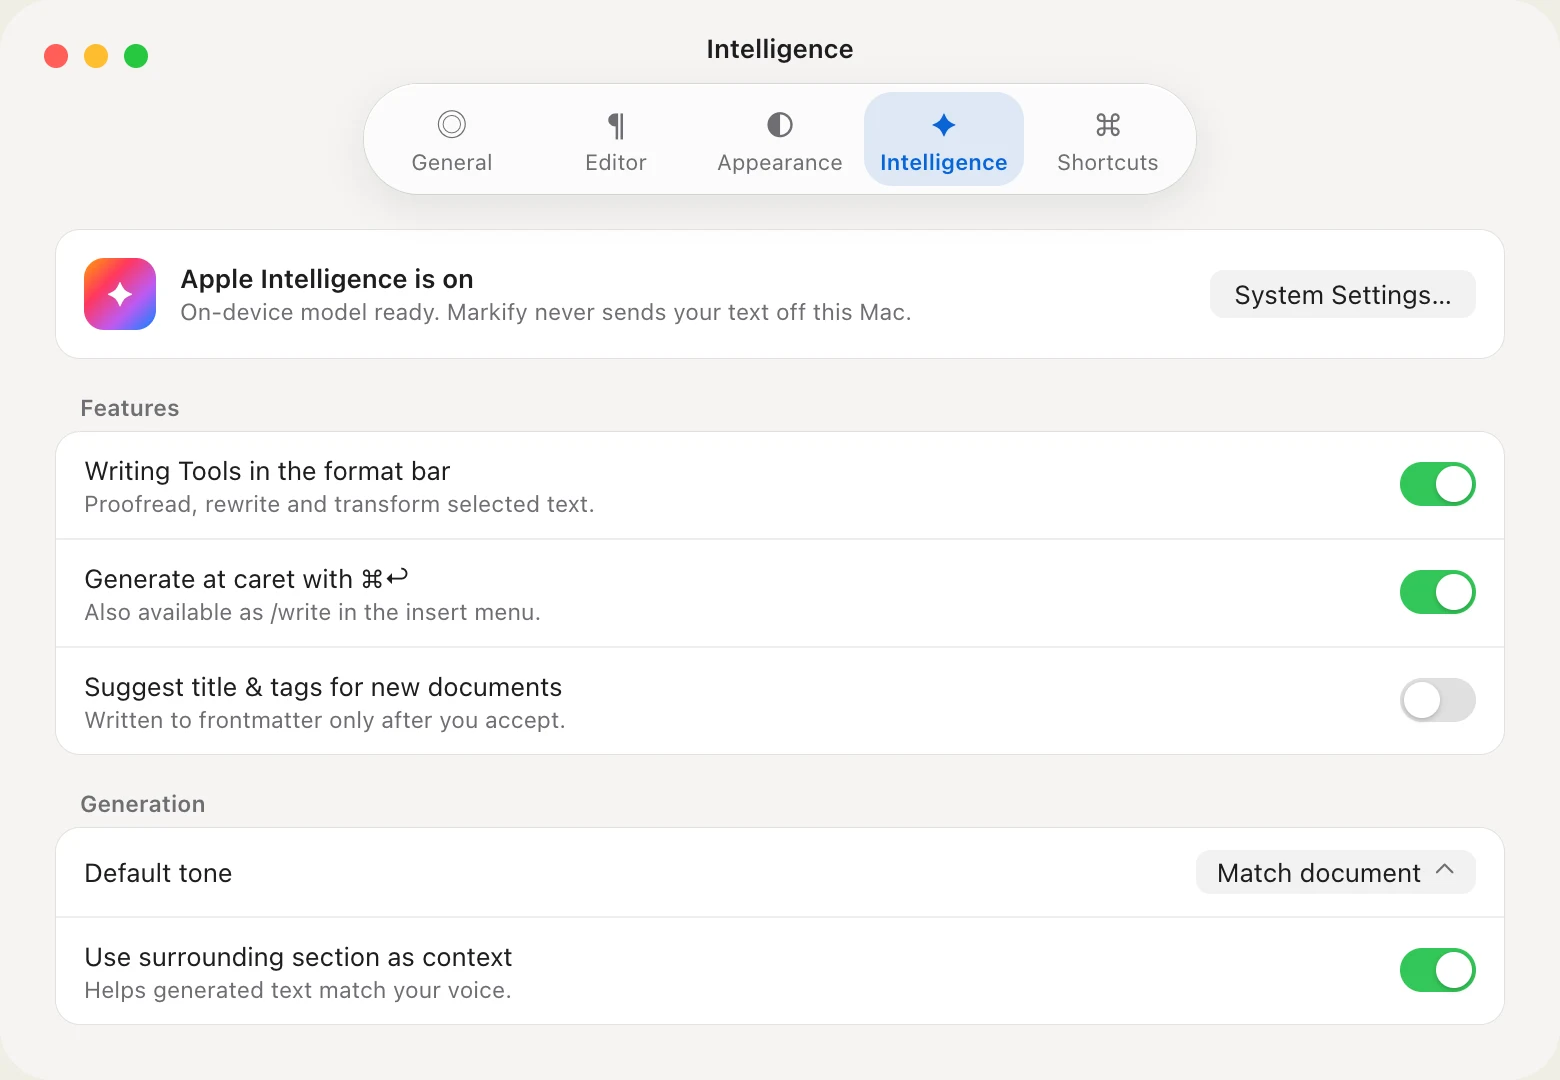Click the Appearance half-circle icon
The width and height of the screenshot is (1560, 1080).
780,124
